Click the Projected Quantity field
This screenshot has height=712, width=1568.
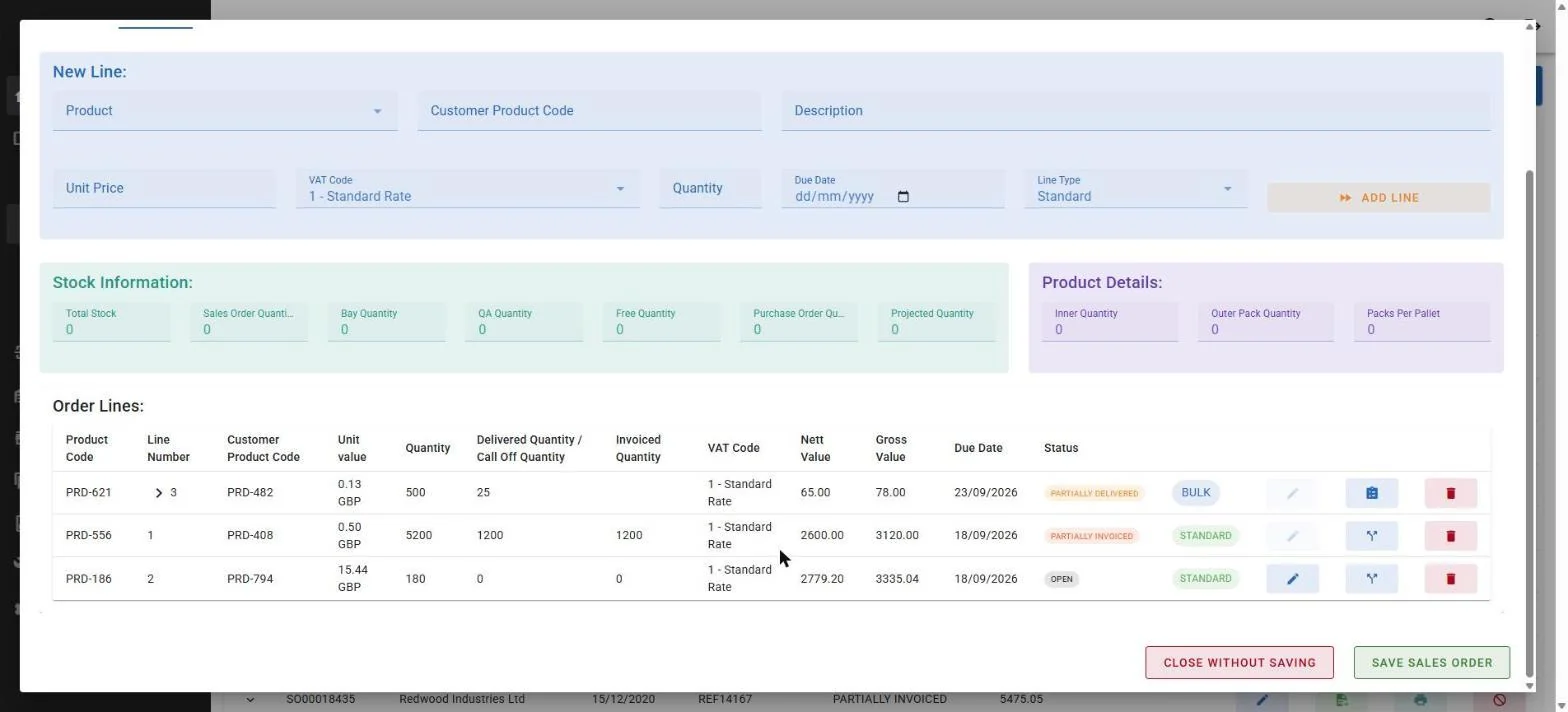(x=936, y=323)
